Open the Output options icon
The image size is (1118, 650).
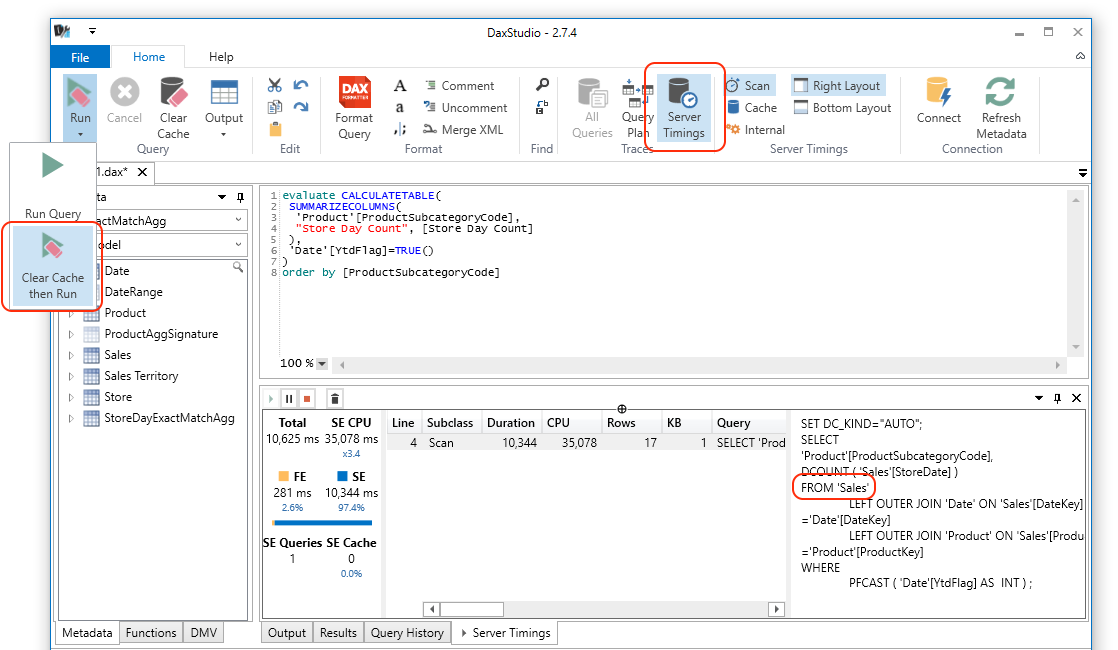pos(224,93)
